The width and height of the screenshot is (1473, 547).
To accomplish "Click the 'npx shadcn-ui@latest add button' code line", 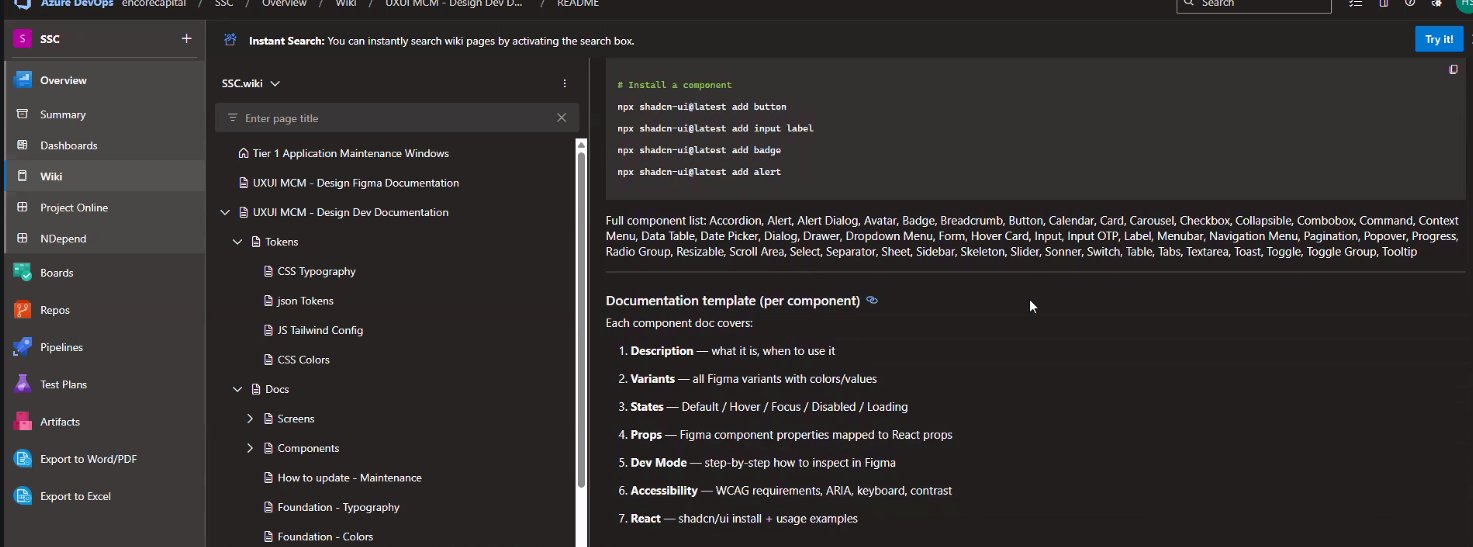I will (x=702, y=107).
